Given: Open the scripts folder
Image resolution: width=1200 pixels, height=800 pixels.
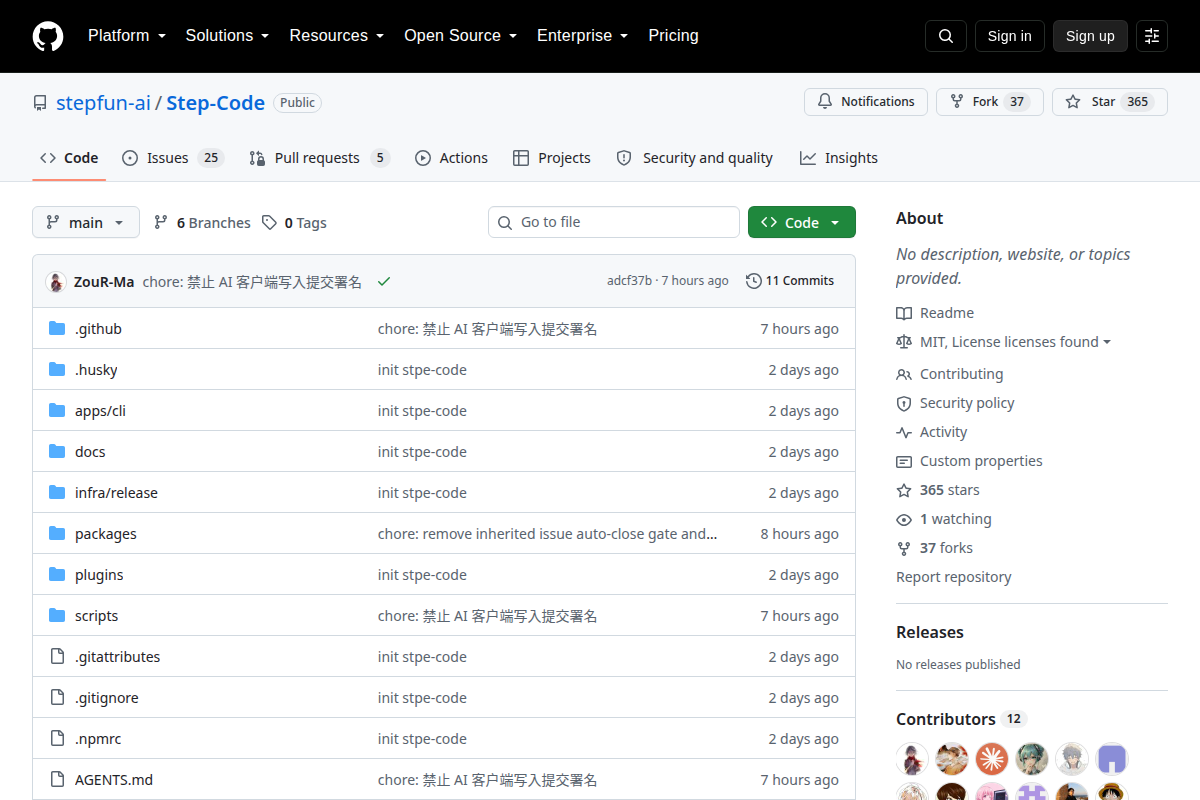Looking at the screenshot, I should tap(96, 616).
